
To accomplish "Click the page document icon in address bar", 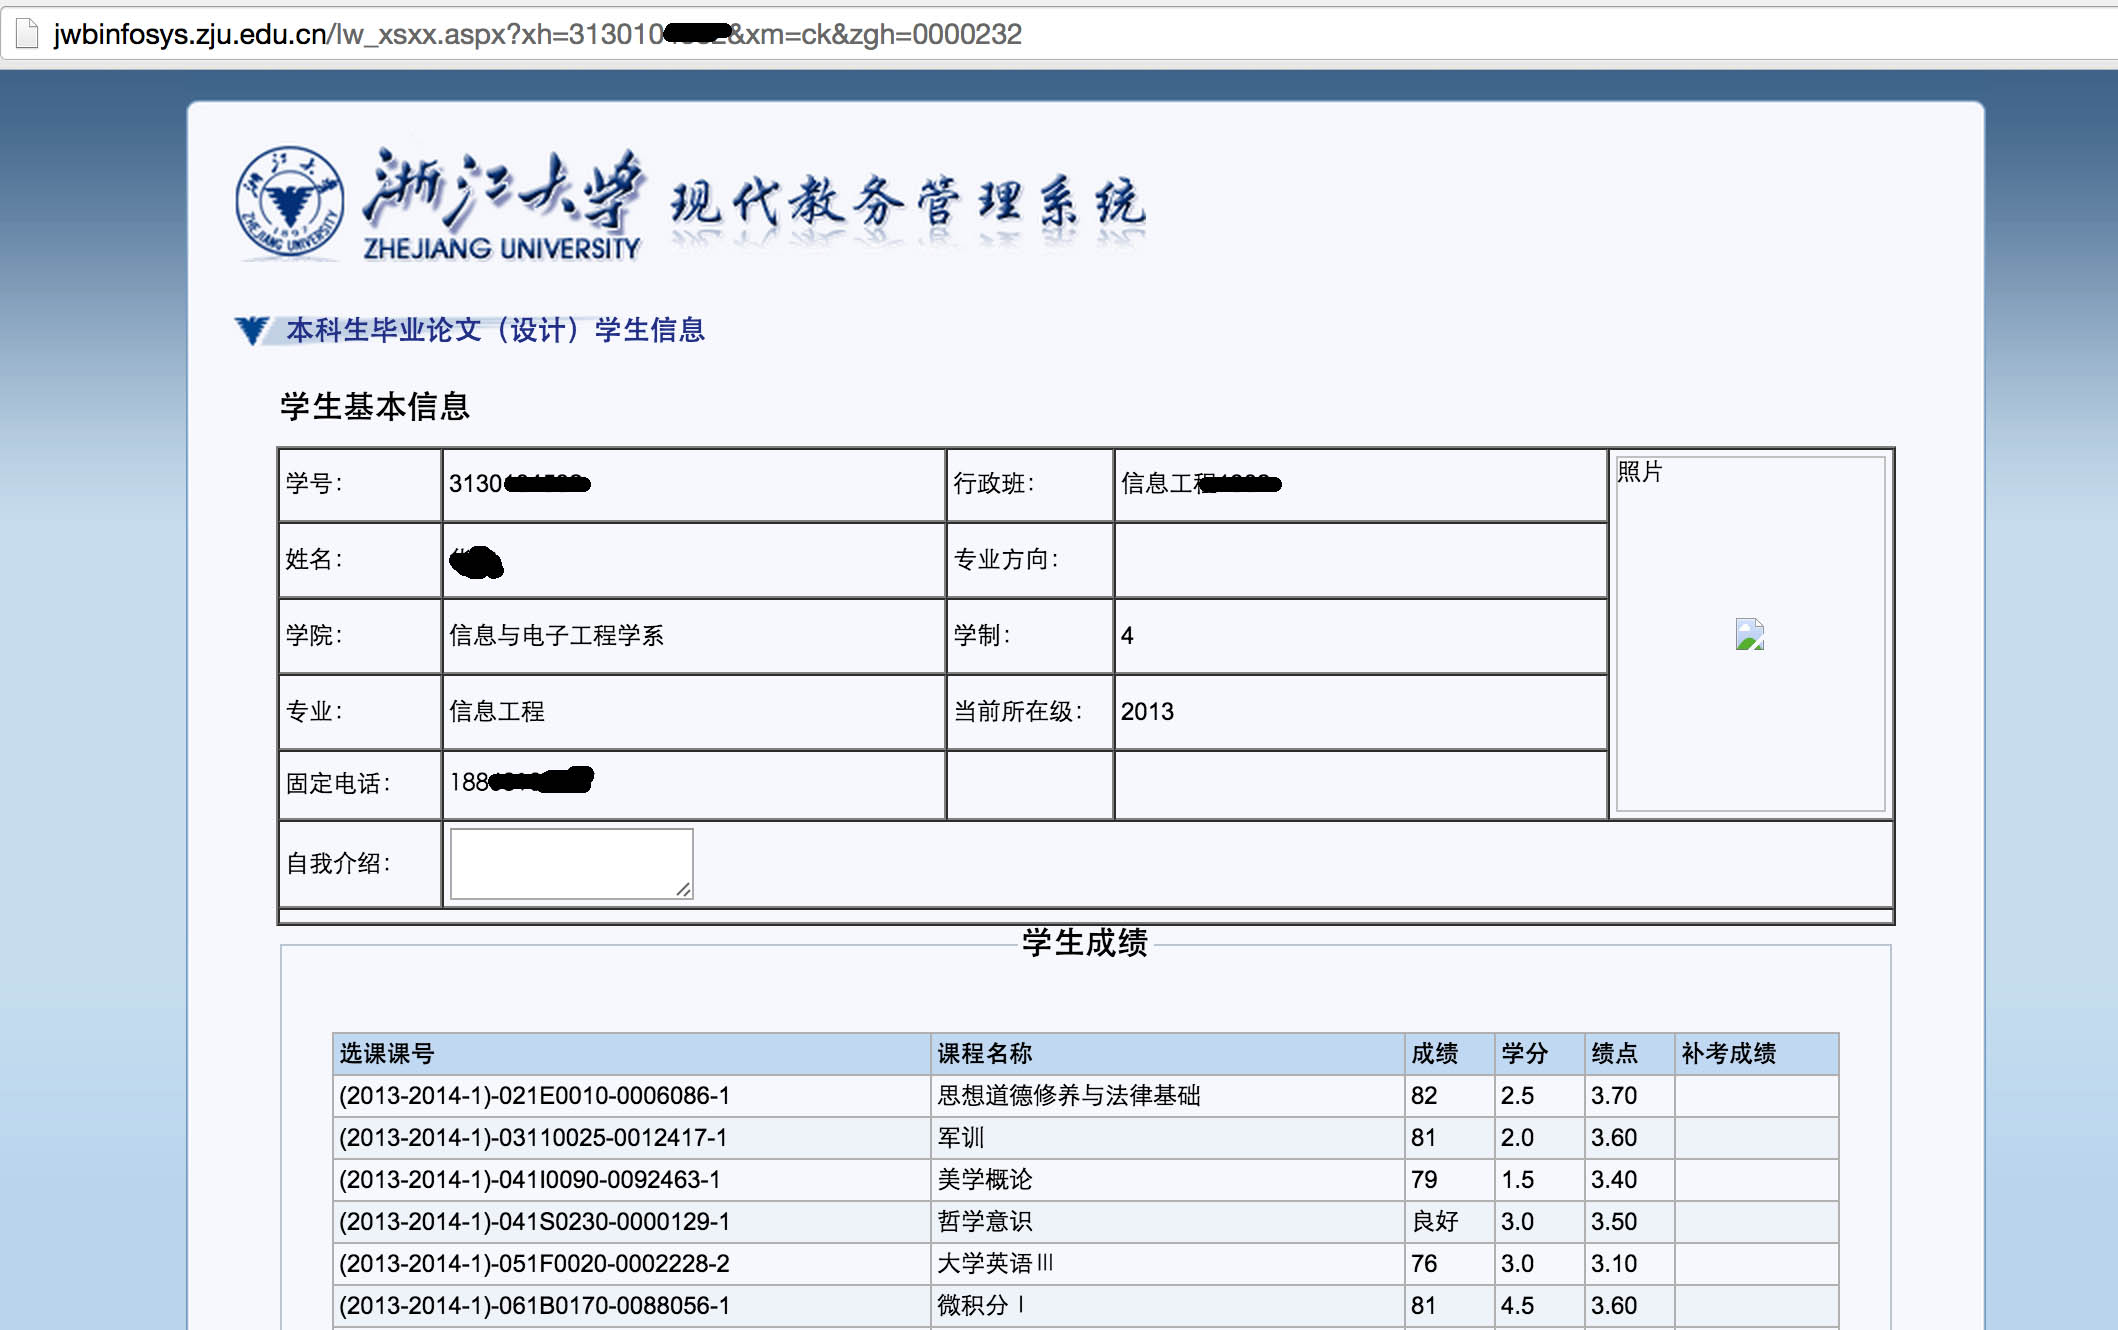I will (x=28, y=34).
